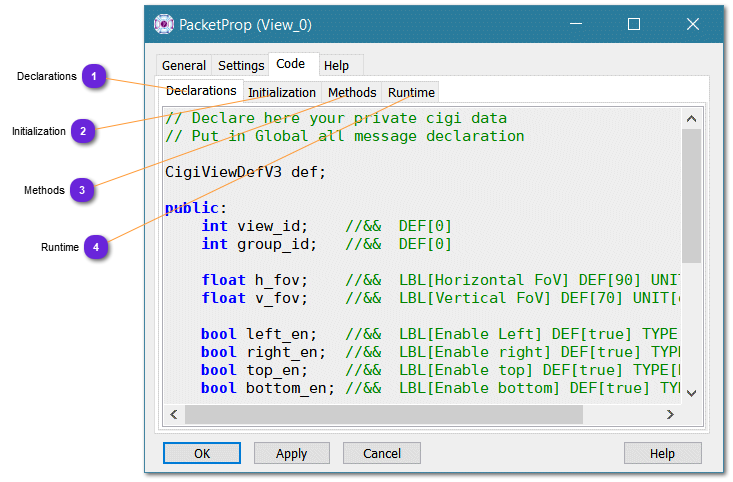Switch to the General tab
Image resolution: width=733 pixels, height=482 pixels.
click(184, 66)
